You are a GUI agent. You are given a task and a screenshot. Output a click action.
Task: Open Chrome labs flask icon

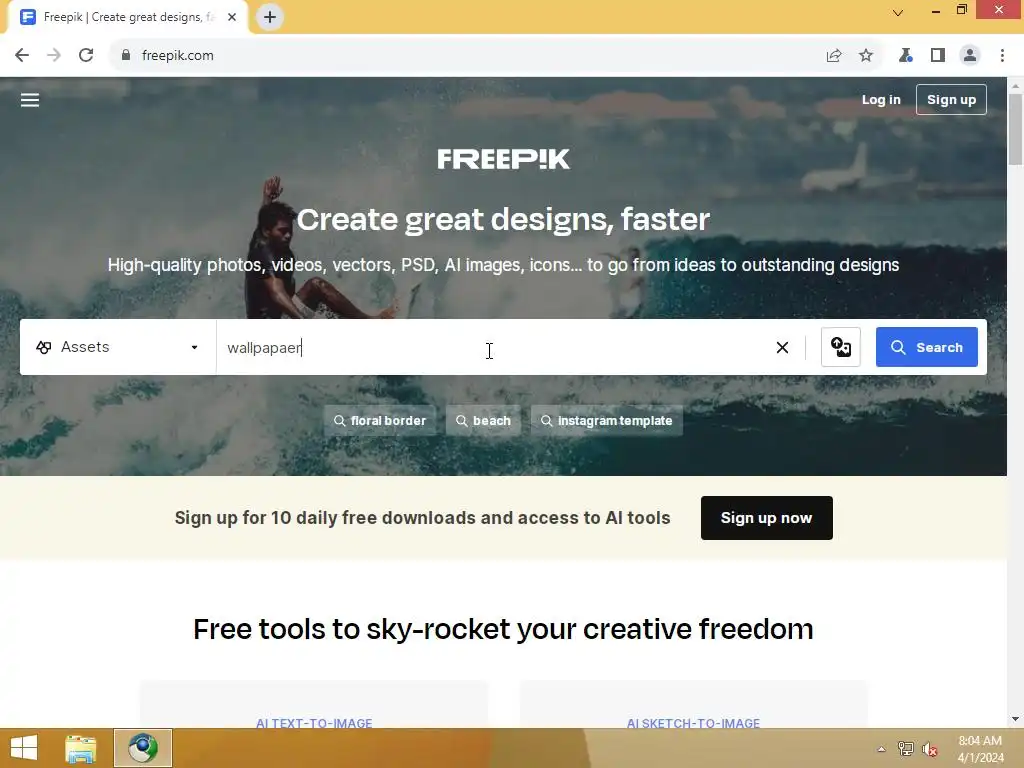905,56
